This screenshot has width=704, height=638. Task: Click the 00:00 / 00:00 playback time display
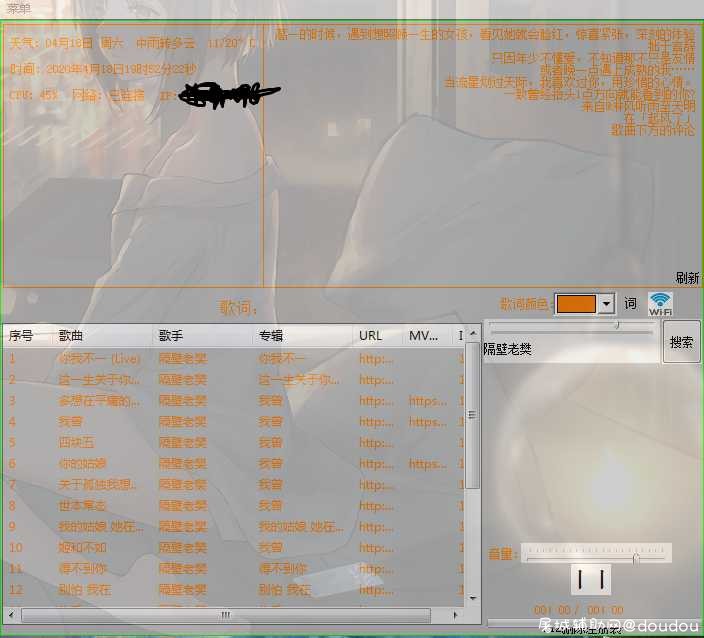pos(578,610)
